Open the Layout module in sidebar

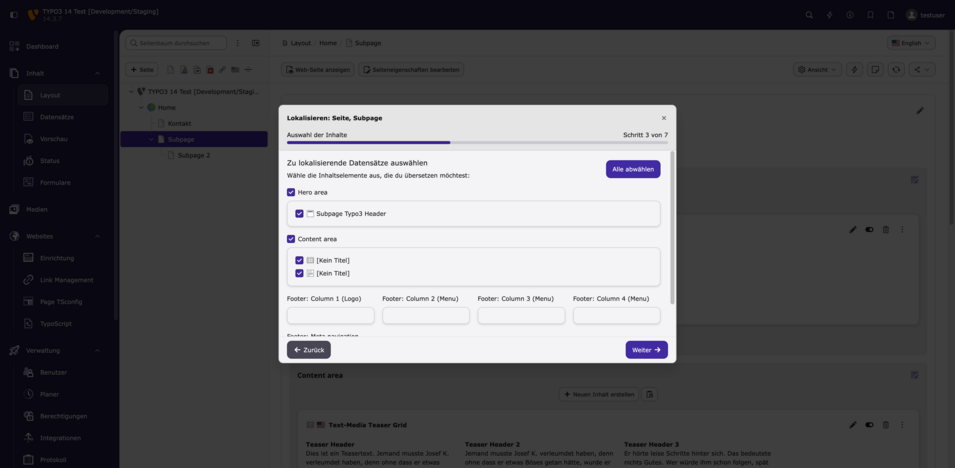click(63, 95)
